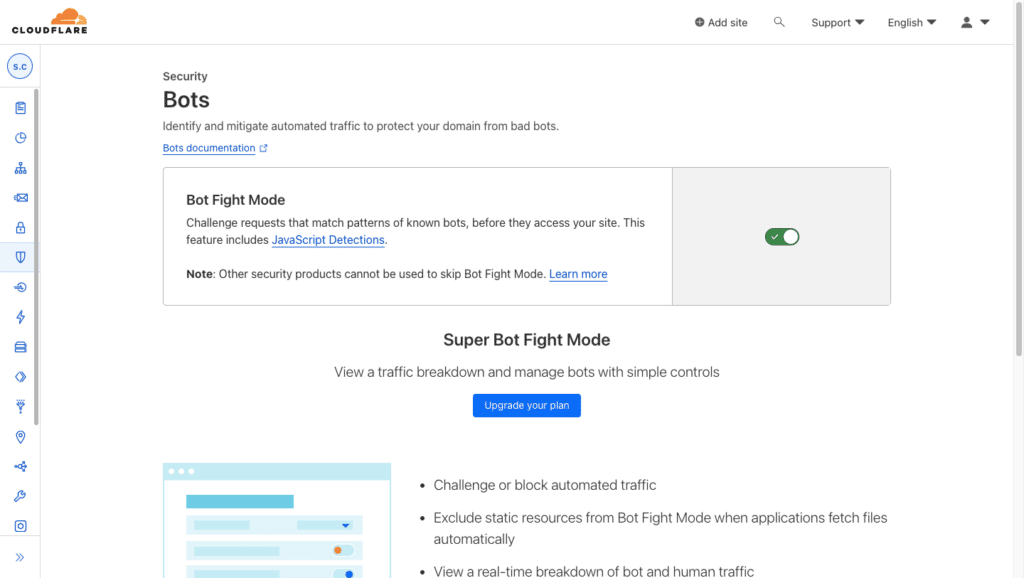Click the sidebar scrollbar handle
1024x578 pixels.
pyautogui.click(x=36, y=257)
